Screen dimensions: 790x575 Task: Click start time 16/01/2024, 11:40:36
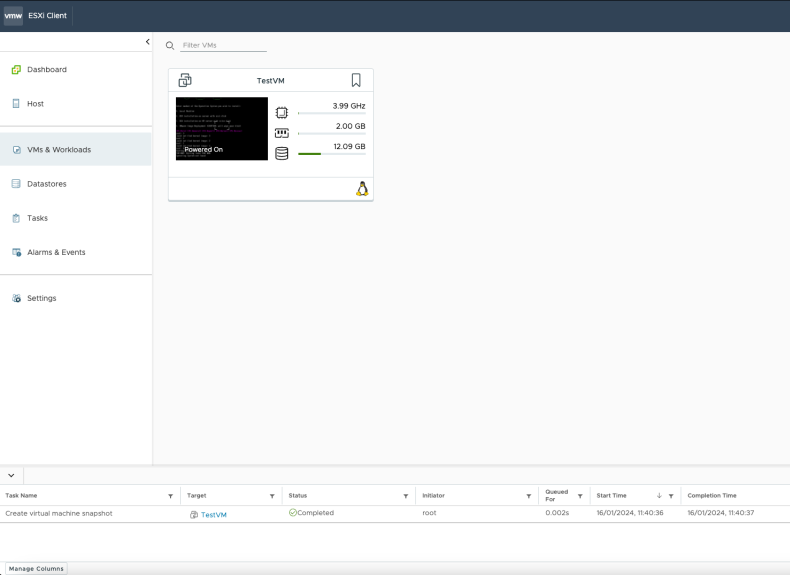point(630,513)
